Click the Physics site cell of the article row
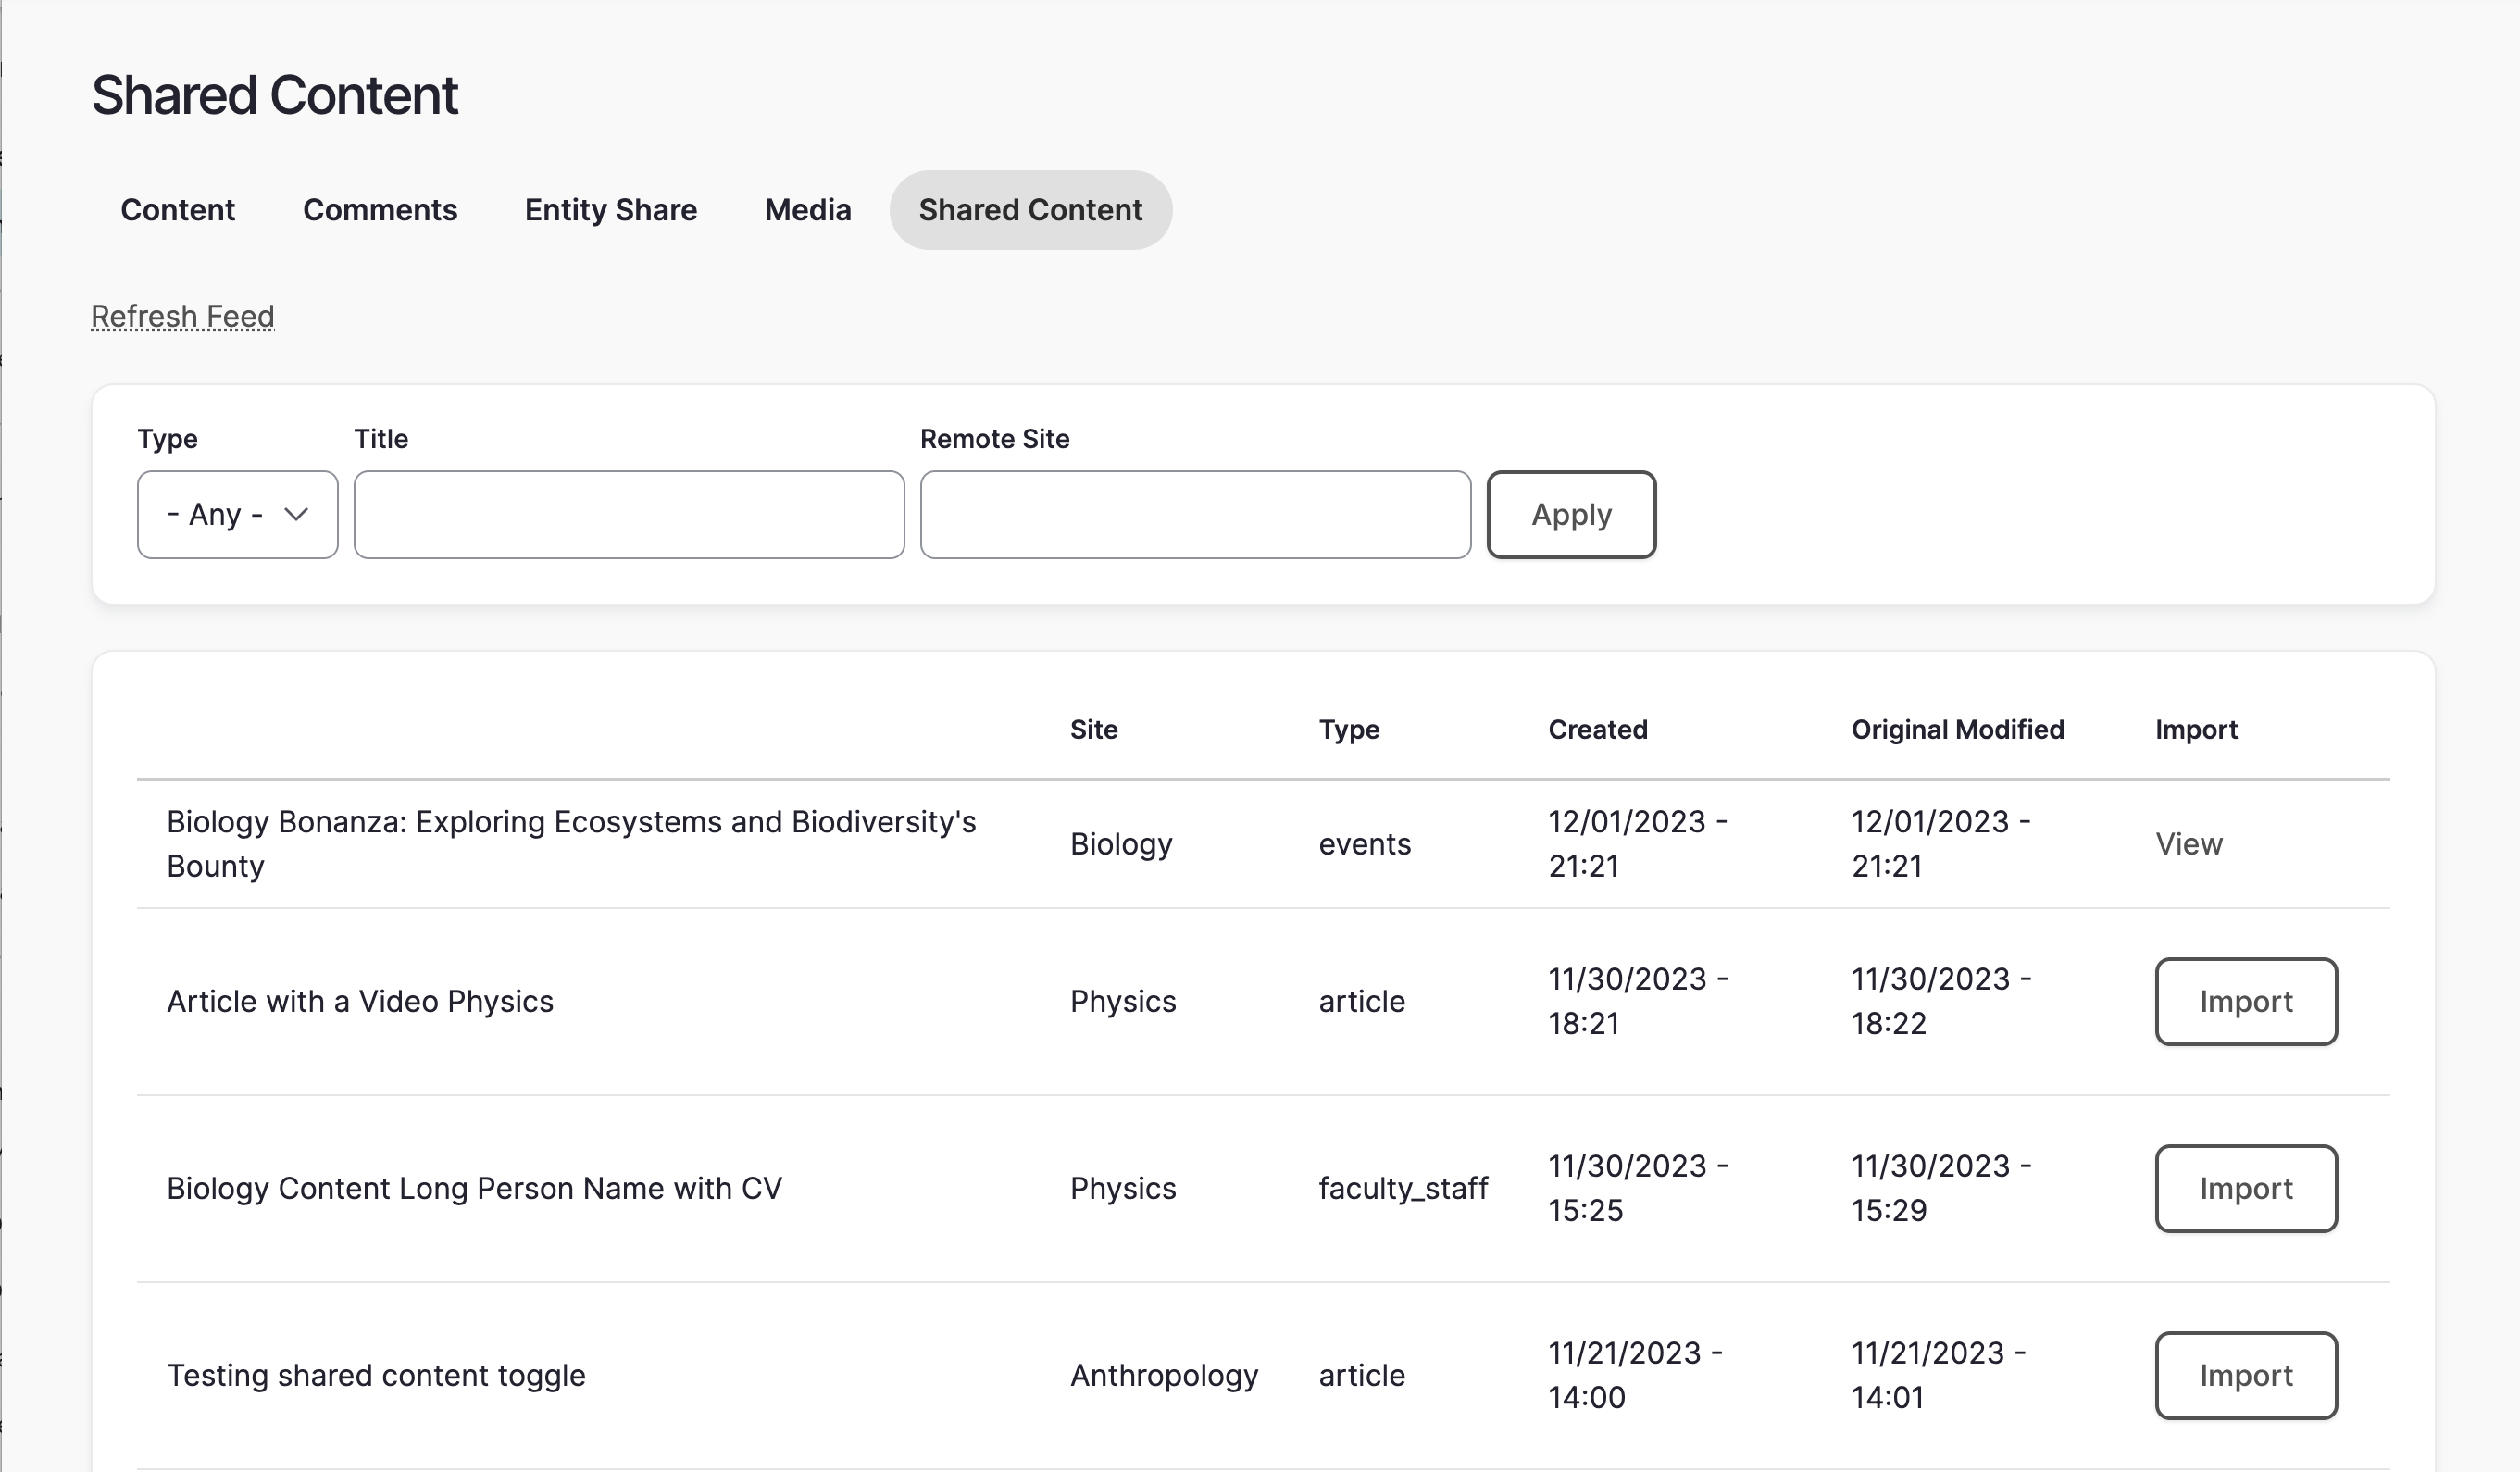2520x1472 pixels. 1123,1002
